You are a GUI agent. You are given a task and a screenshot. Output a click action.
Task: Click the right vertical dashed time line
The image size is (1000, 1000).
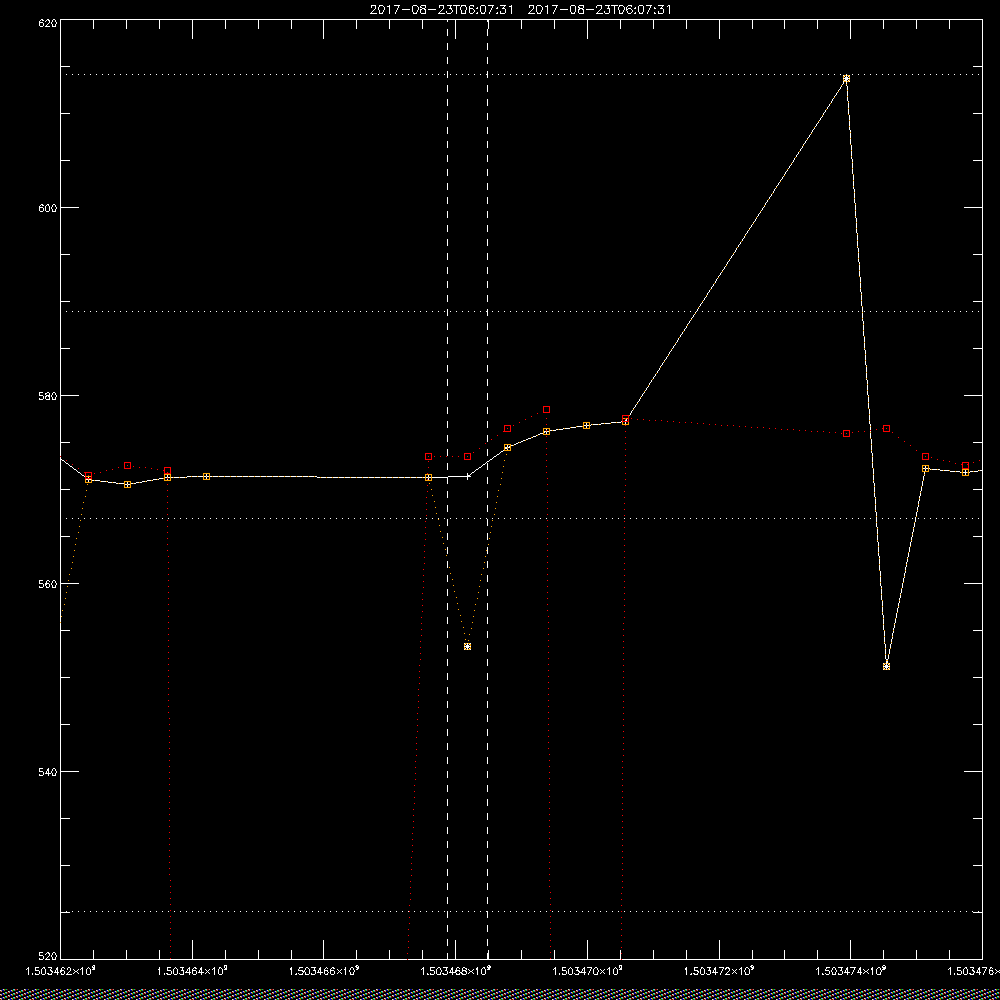(488, 488)
